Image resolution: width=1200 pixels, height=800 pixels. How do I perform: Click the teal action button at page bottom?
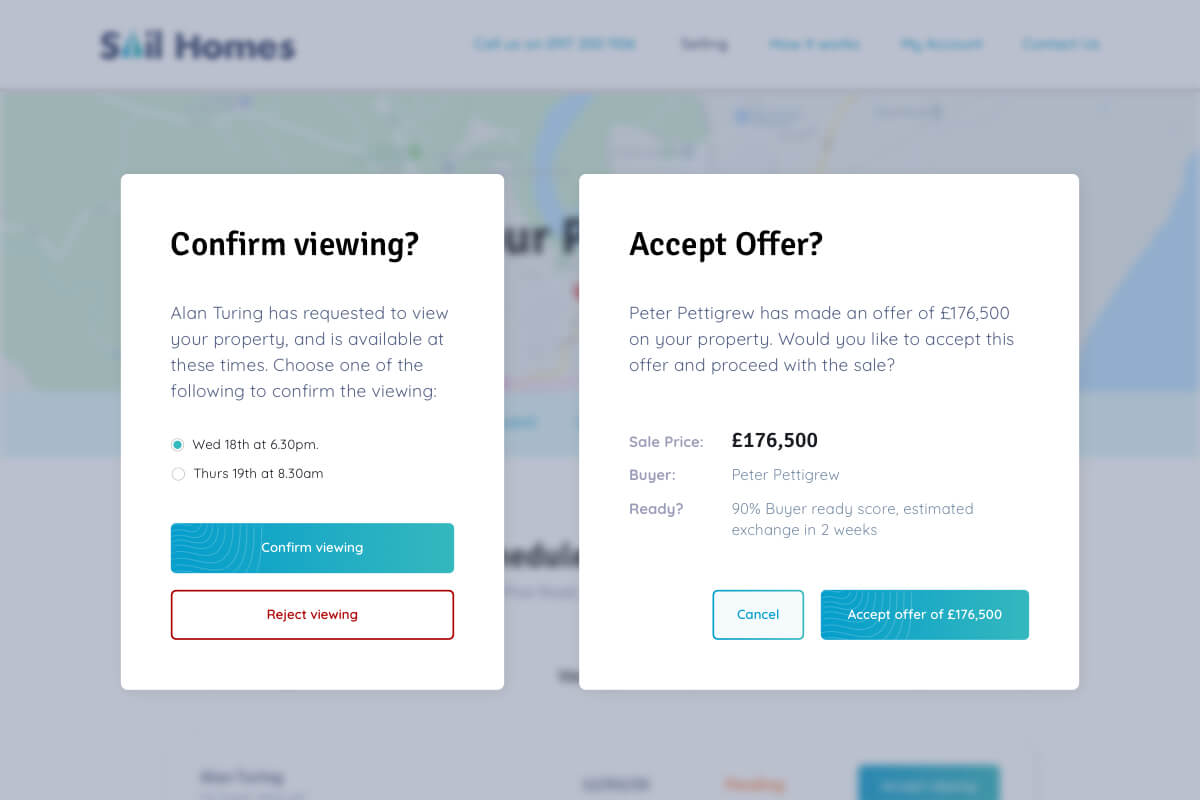click(x=928, y=784)
